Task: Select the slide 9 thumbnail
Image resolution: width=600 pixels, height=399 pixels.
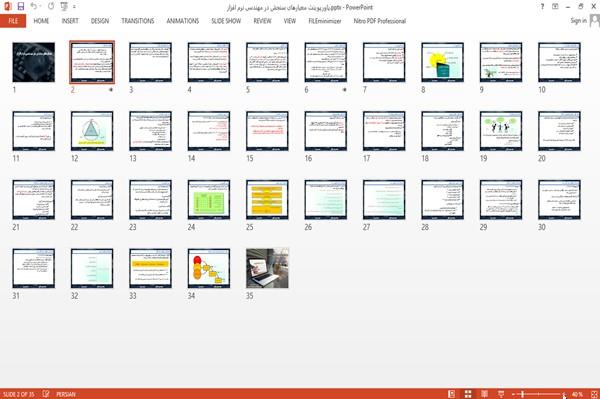Action: pyautogui.click(x=501, y=62)
